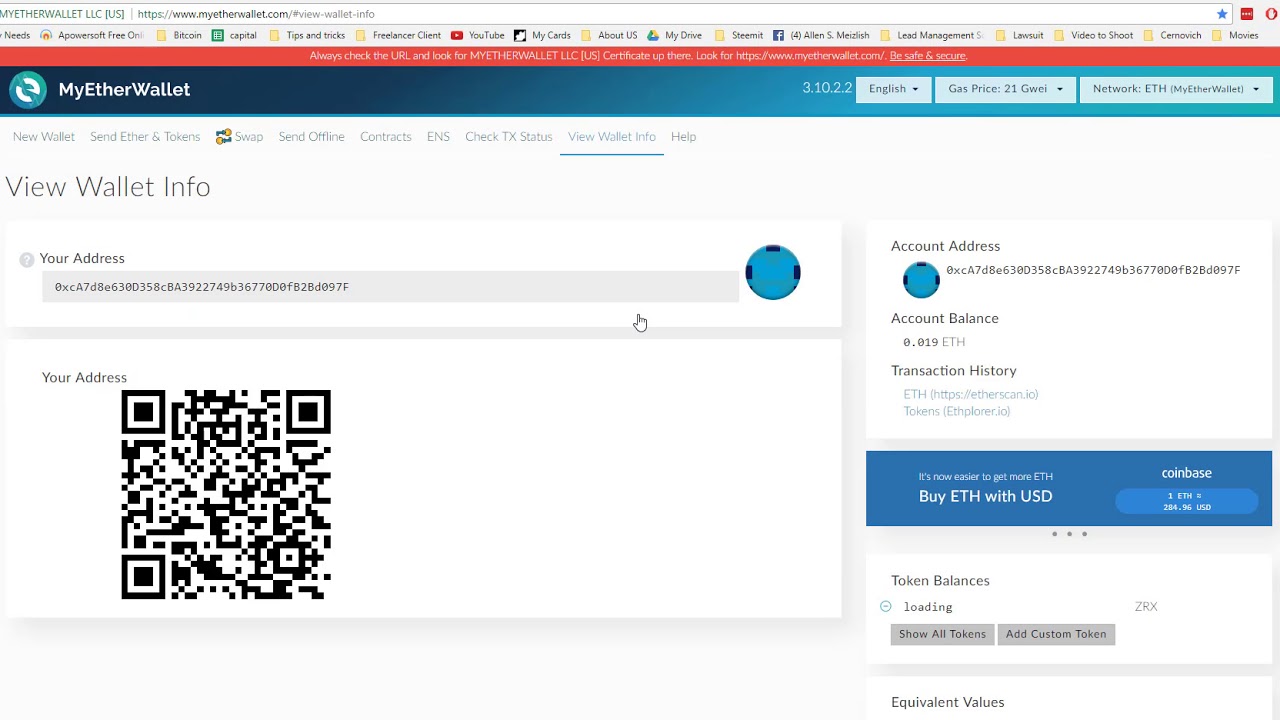Click the MyEtherWallet logo icon

[x=28, y=90]
